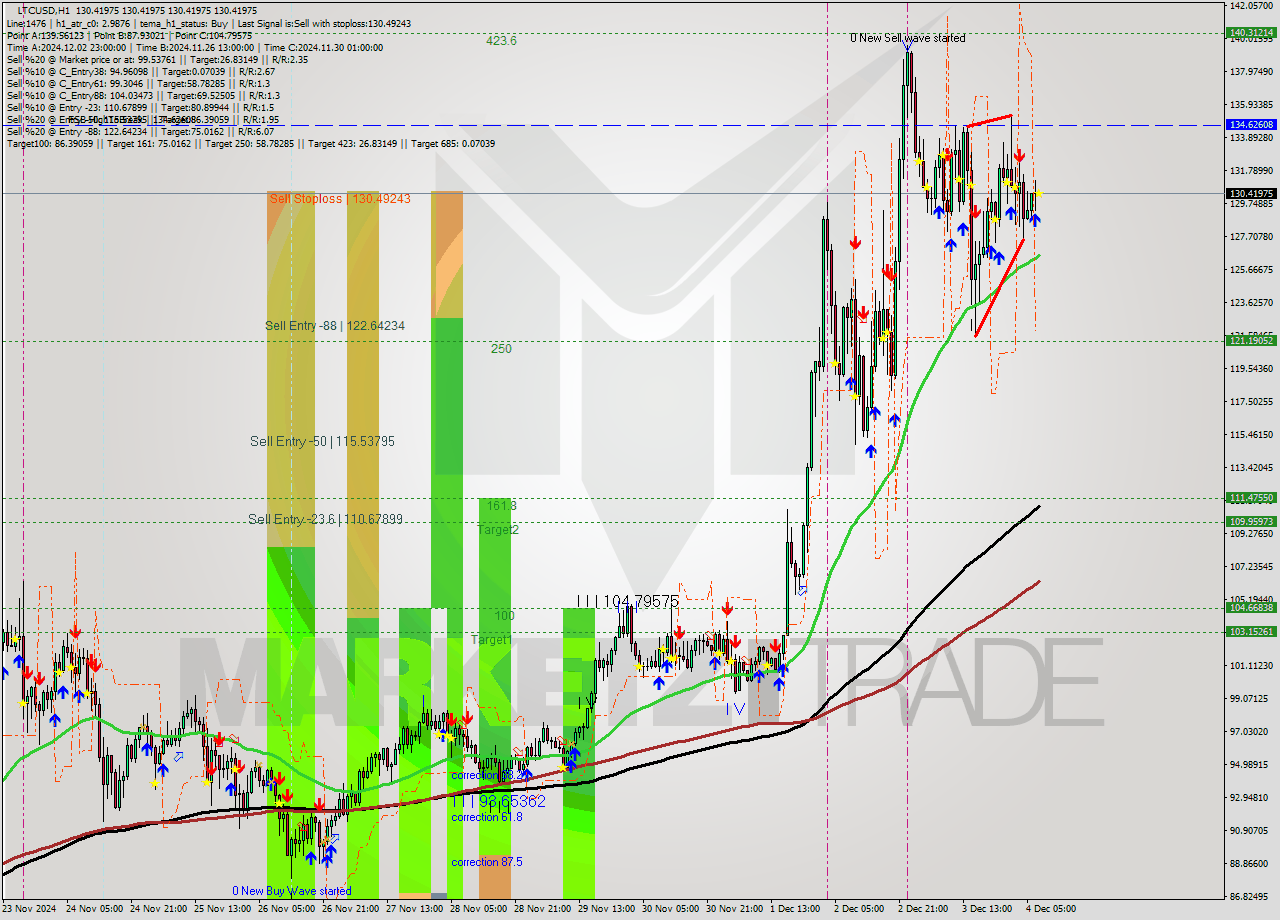The width and height of the screenshot is (1280, 920).
Task: Click the '0 New Buy Wave started' annotation
Action: (292, 891)
